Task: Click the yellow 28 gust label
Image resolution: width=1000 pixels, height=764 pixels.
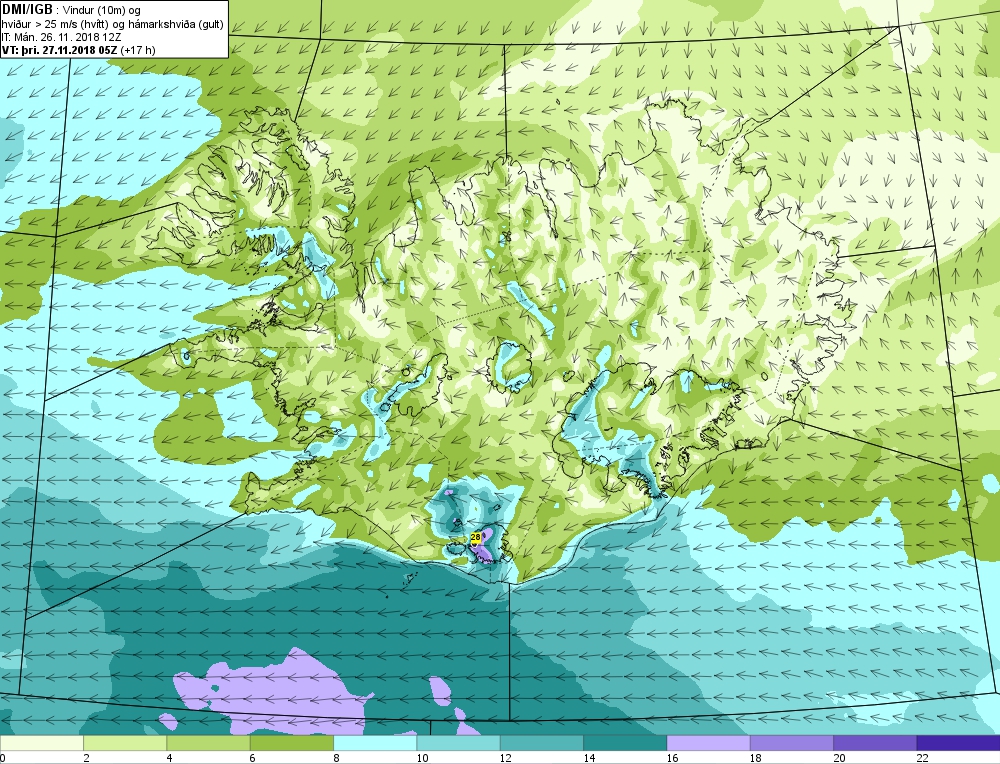Action: (475, 537)
